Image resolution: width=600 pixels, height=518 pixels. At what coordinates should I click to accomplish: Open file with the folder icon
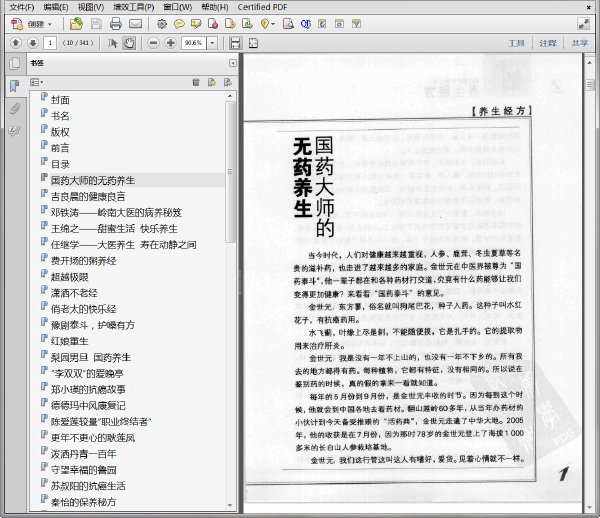pyautogui.click(x=77, y=24)
